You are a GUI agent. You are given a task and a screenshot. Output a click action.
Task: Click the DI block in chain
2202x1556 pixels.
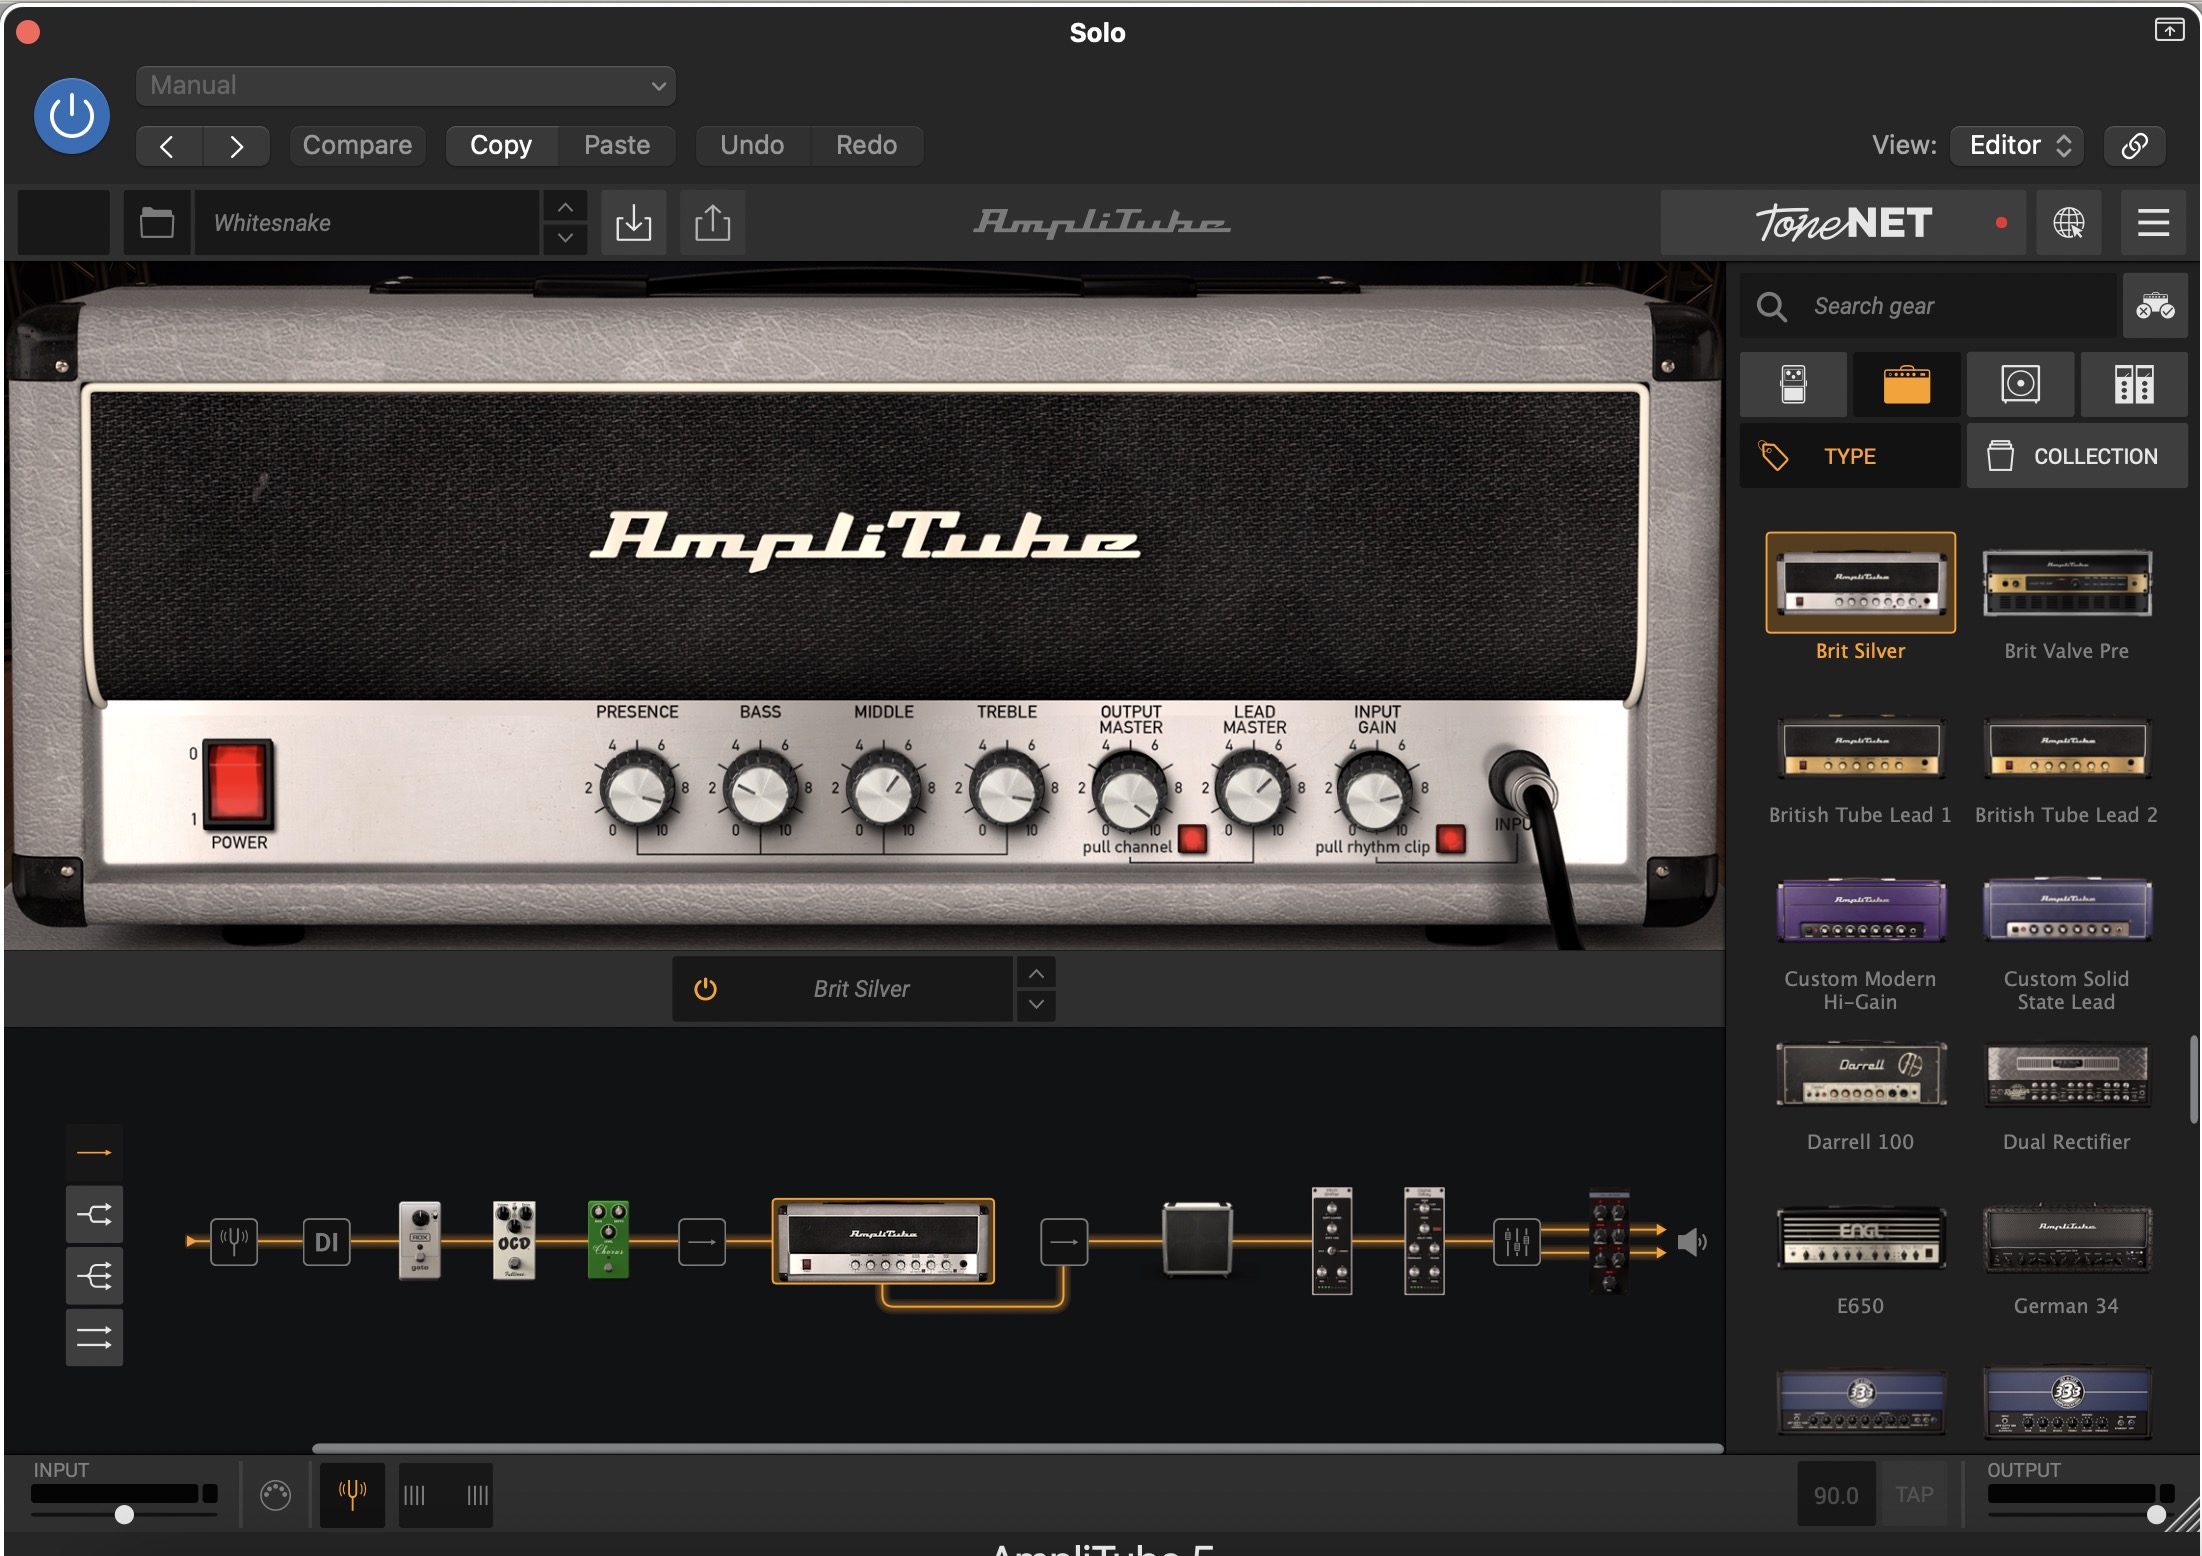click(x=326, y=1241)
